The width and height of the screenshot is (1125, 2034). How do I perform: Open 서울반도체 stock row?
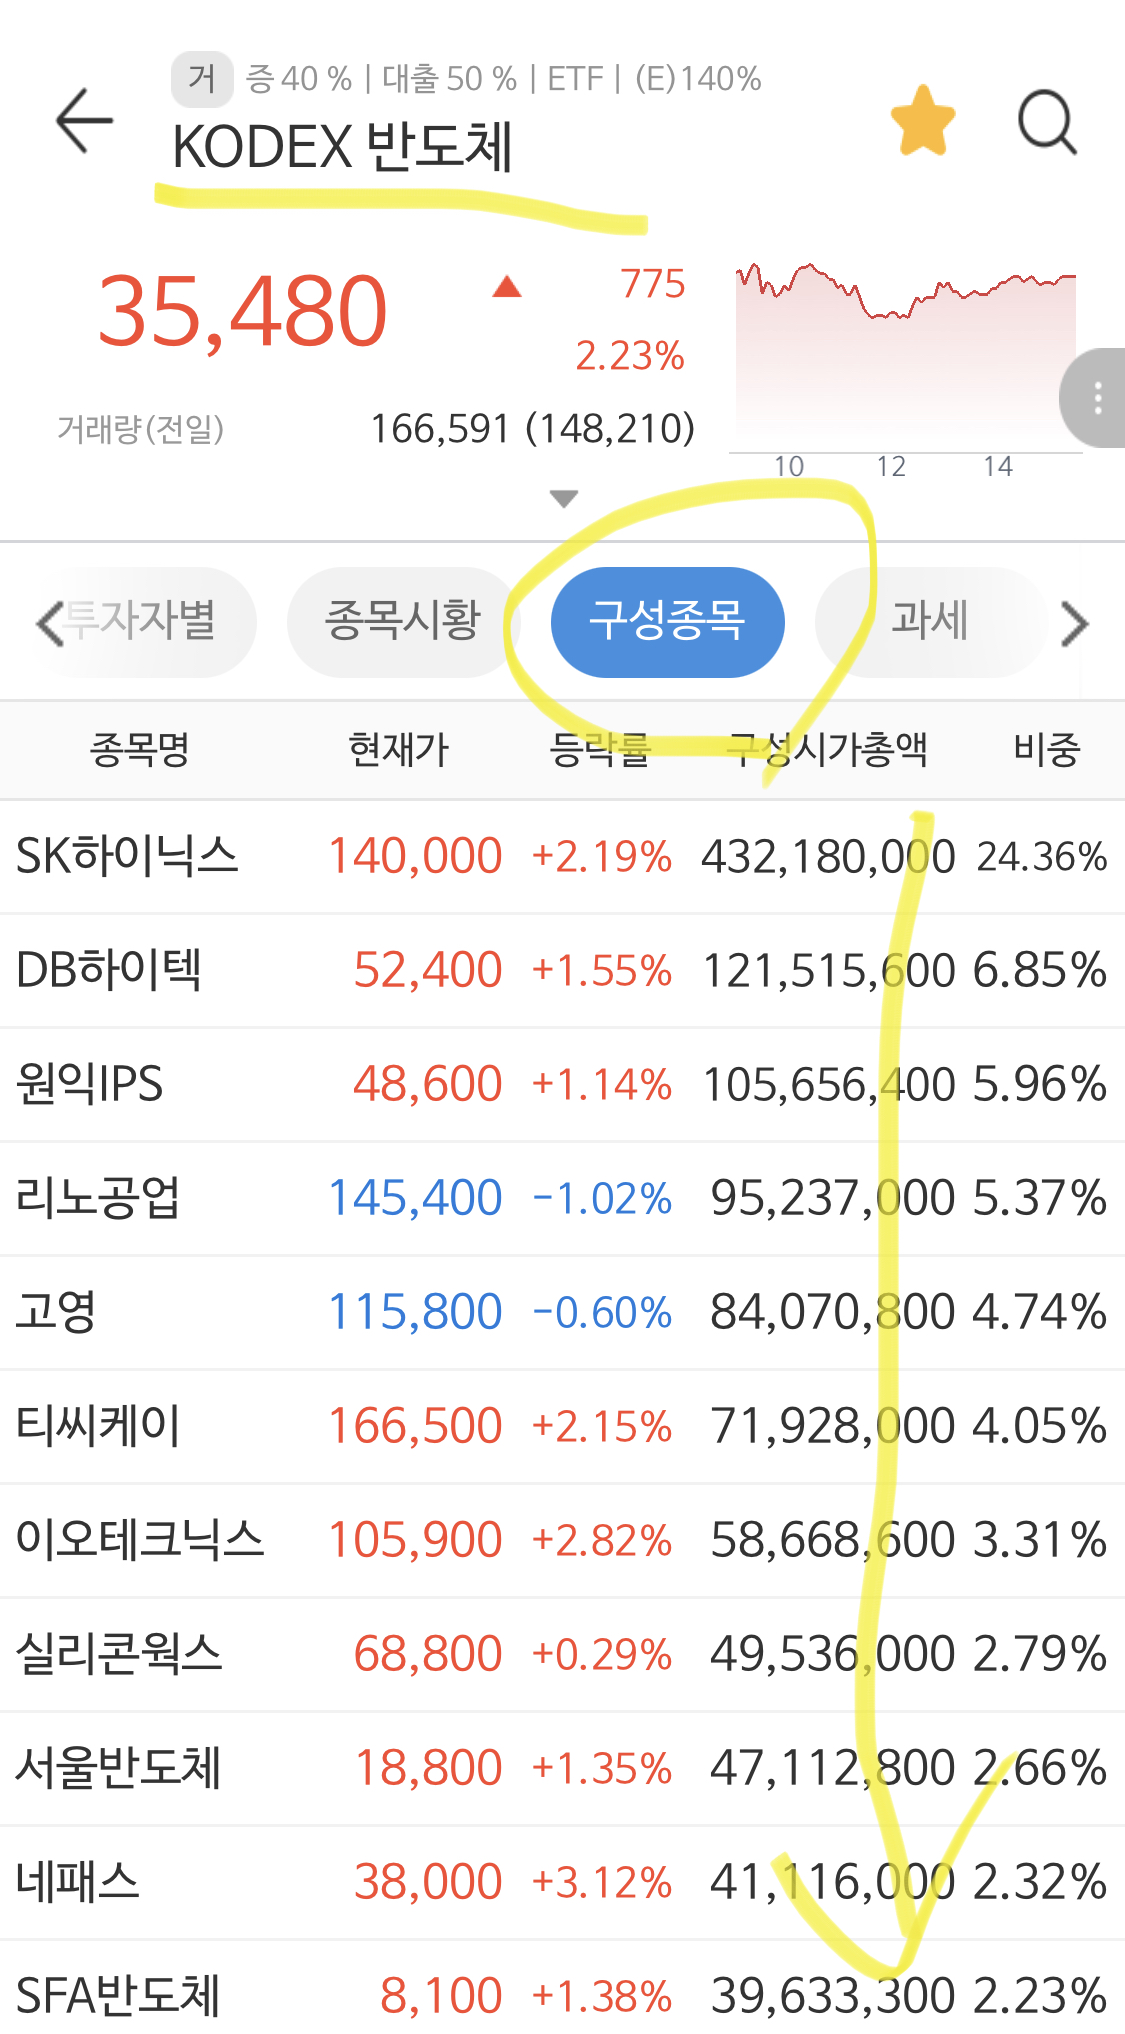click(x=562, y=1769)
